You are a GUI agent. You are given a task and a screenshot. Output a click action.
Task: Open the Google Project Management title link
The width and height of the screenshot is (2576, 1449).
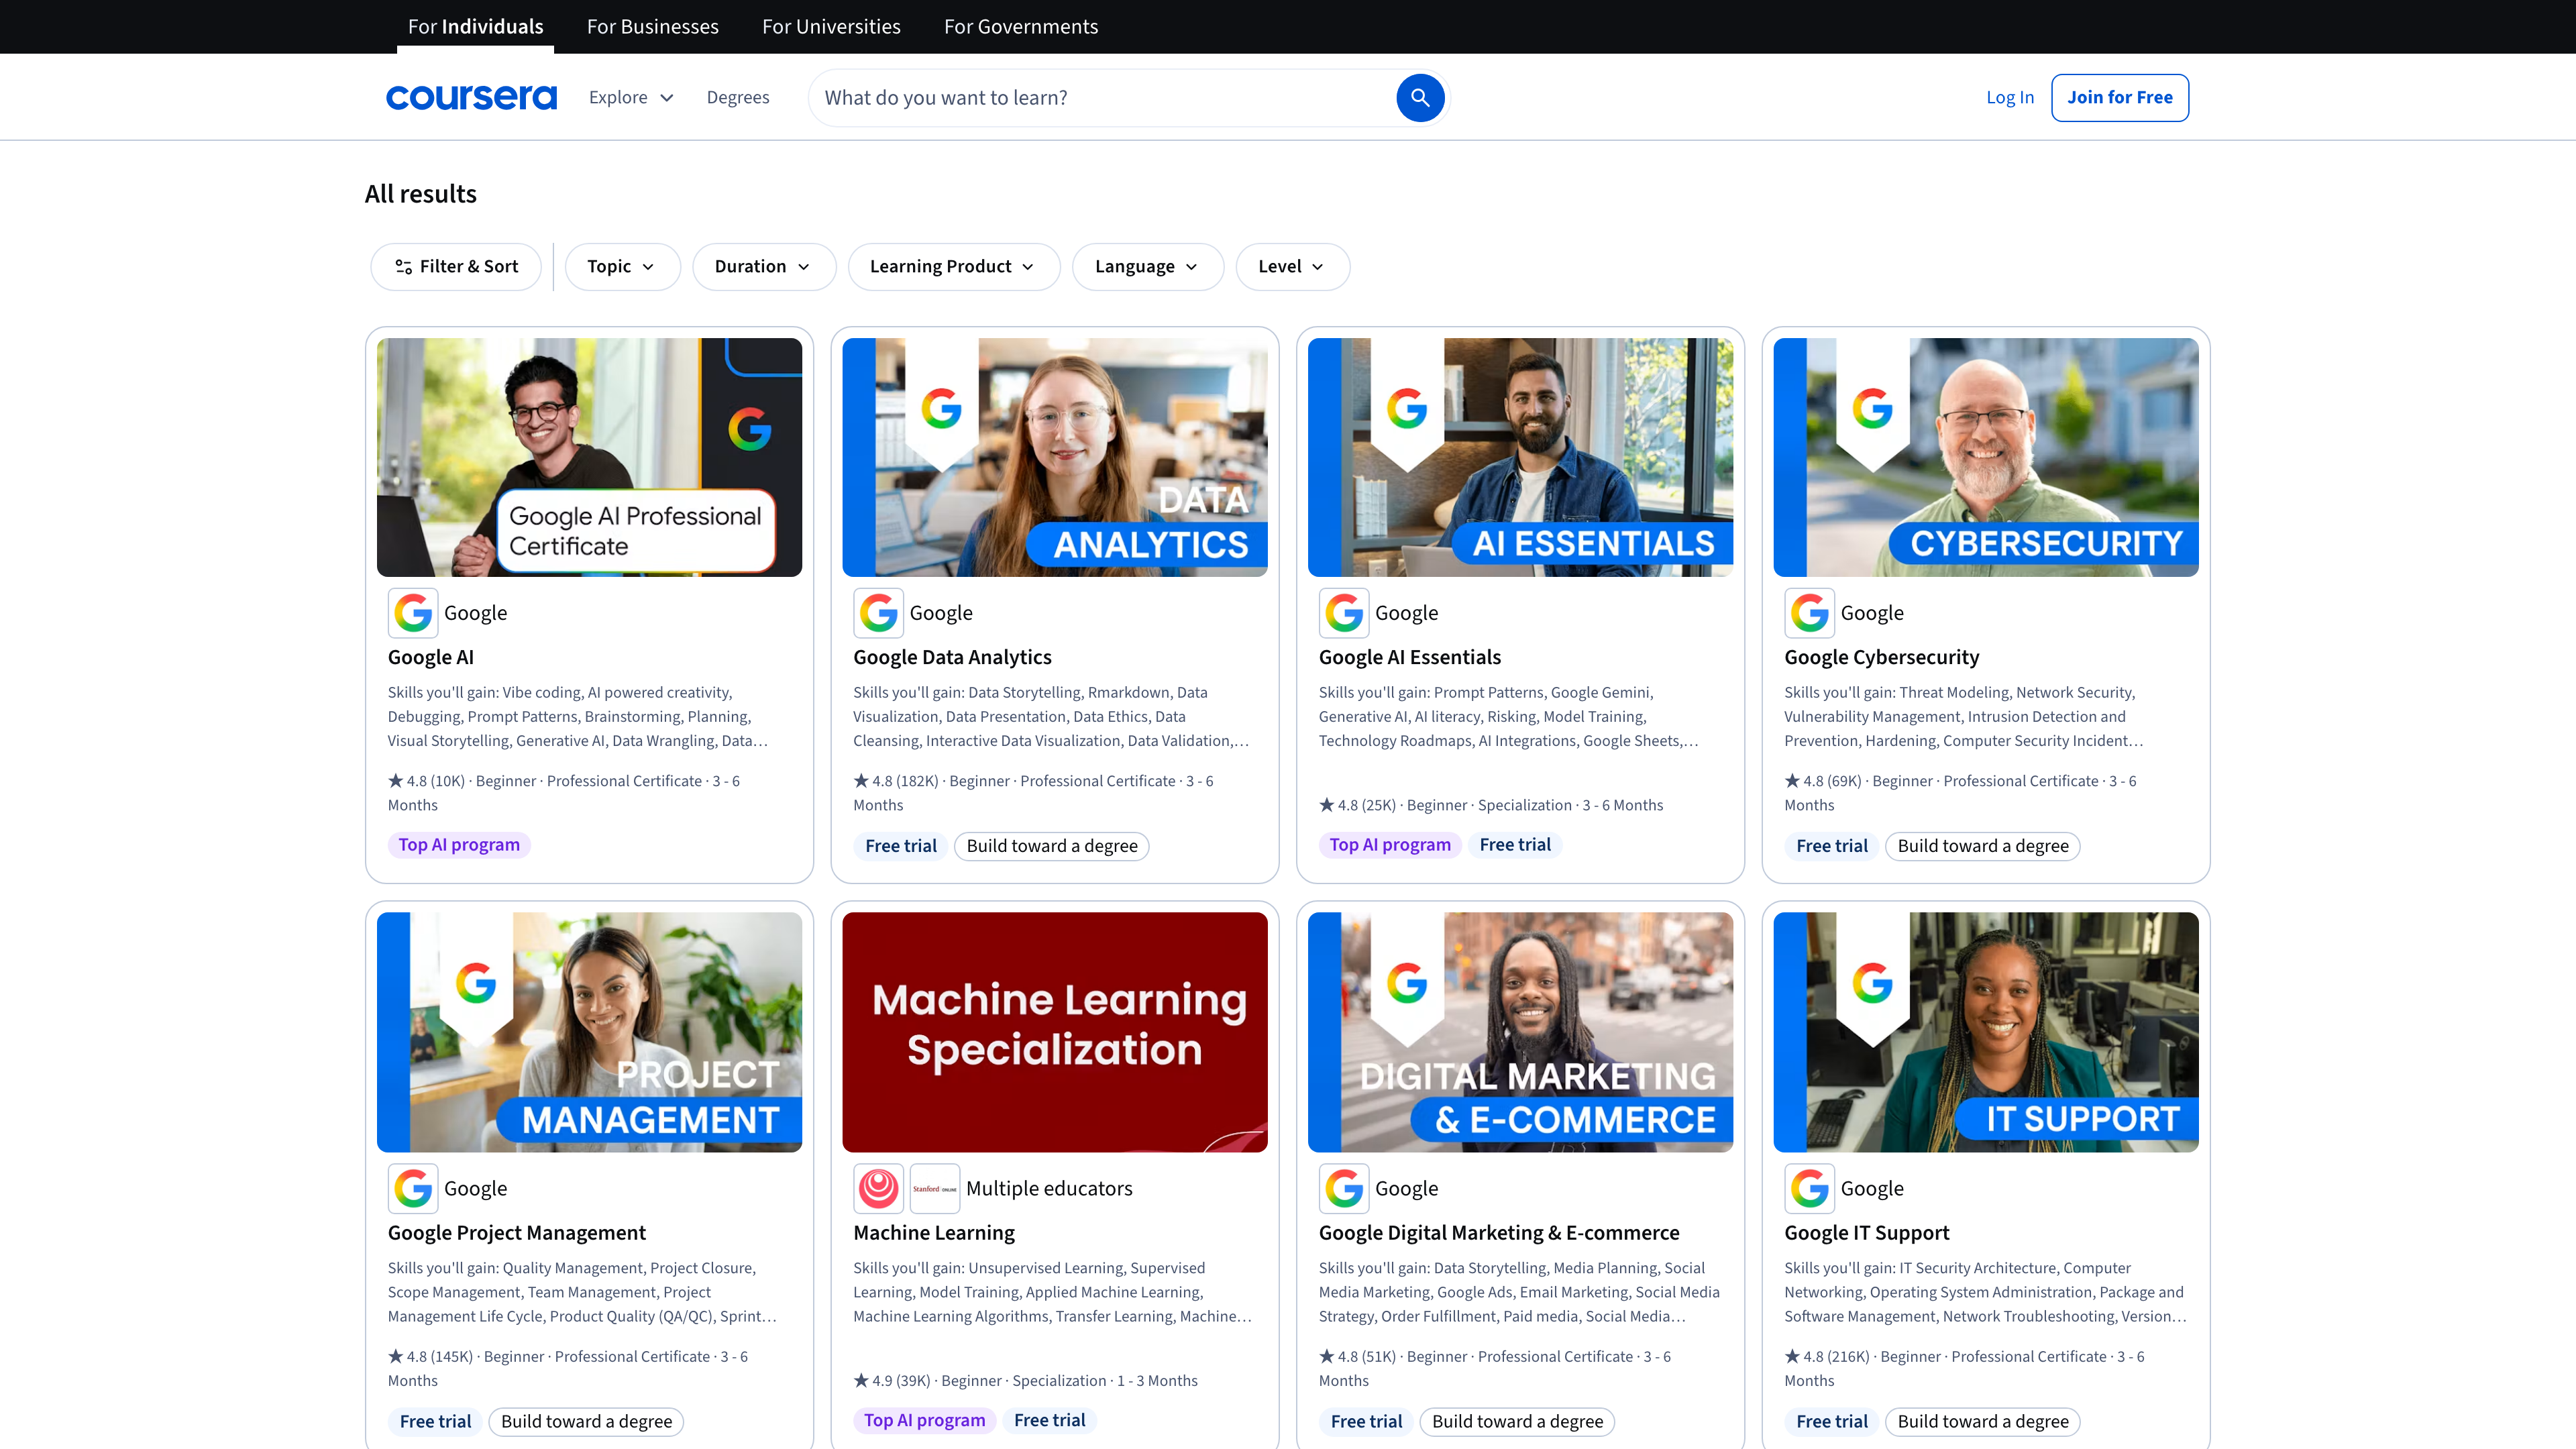tap(517, 1232)
